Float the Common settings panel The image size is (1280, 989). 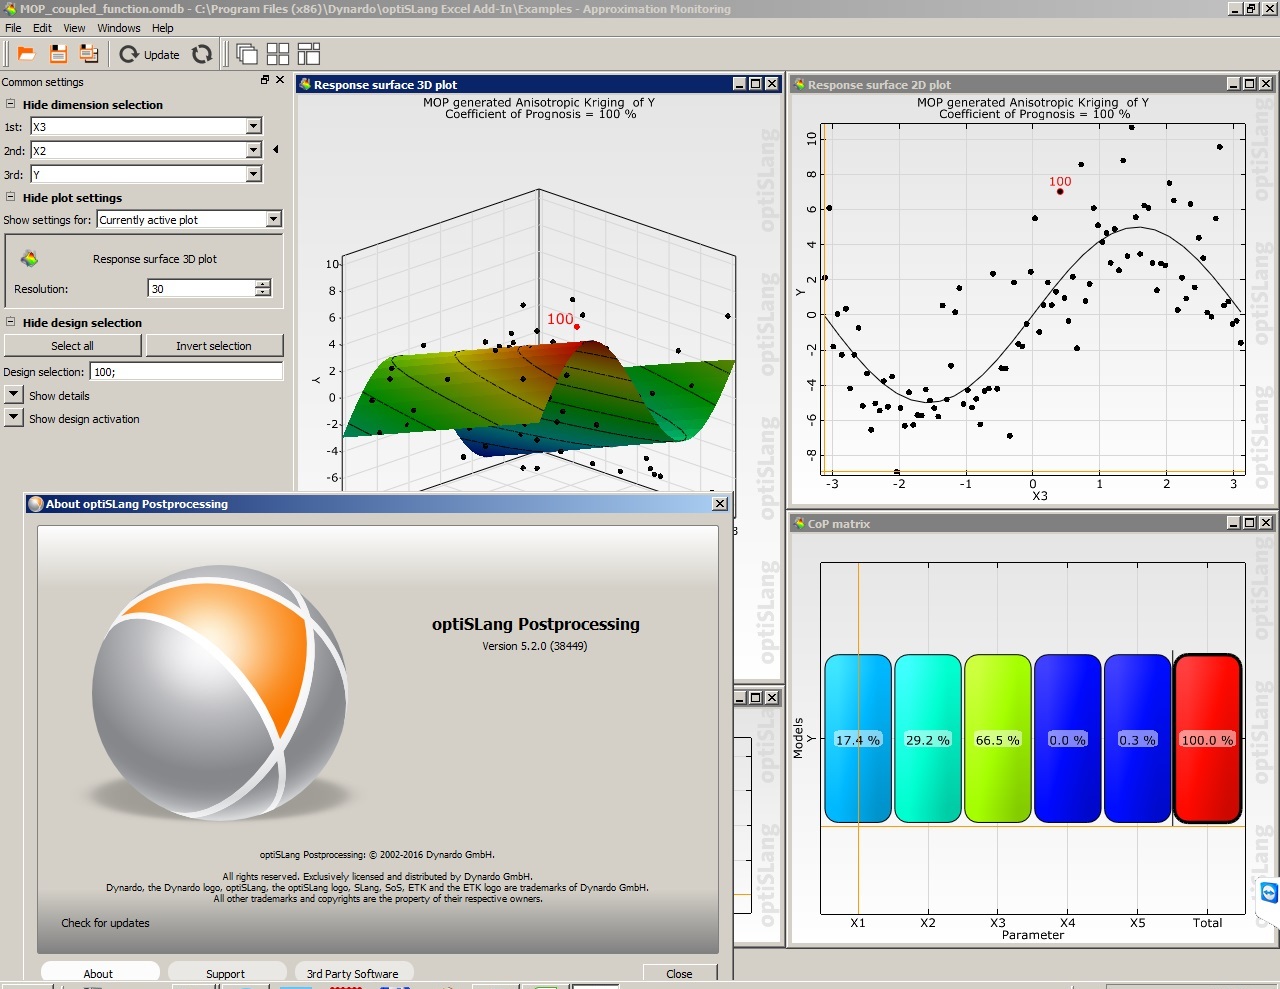[x=265, y=80]
